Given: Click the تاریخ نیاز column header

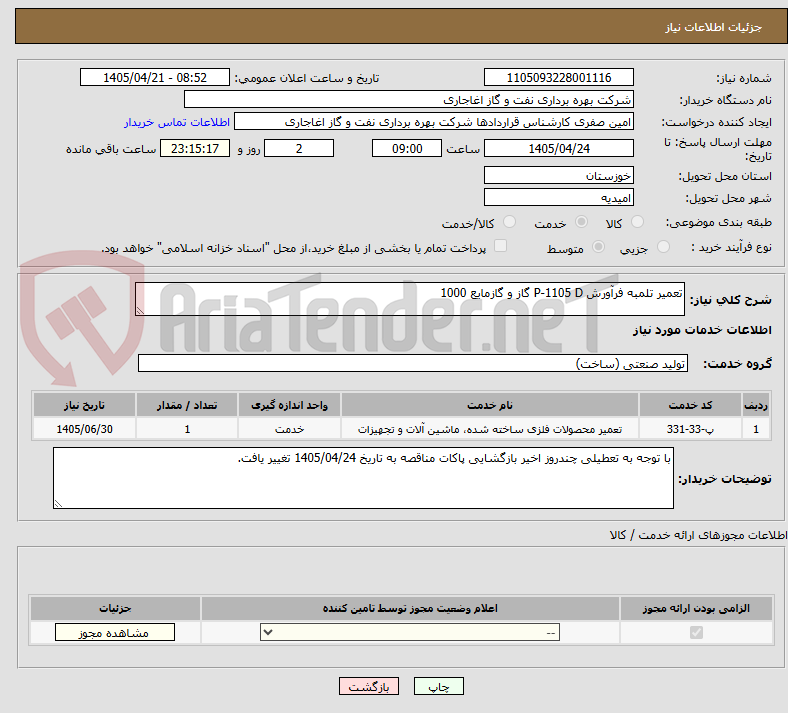Looking at the screenshot, I should pyautogui.click(x=84, y=405).
